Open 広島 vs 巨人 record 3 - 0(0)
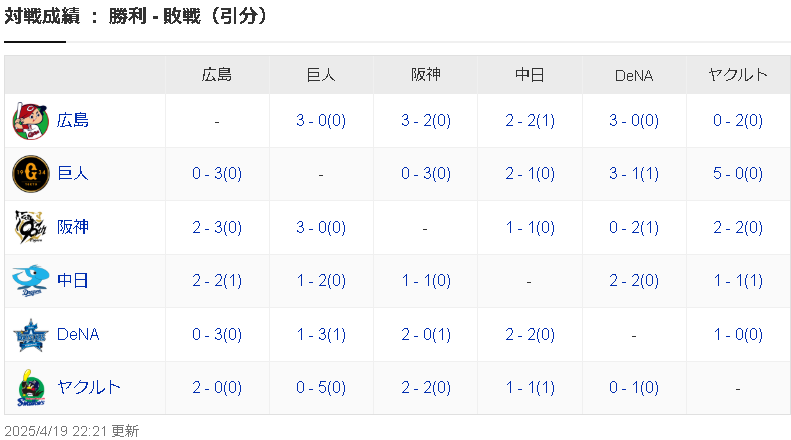The width and height of the screenshot is (791, 440). (321, 121)
